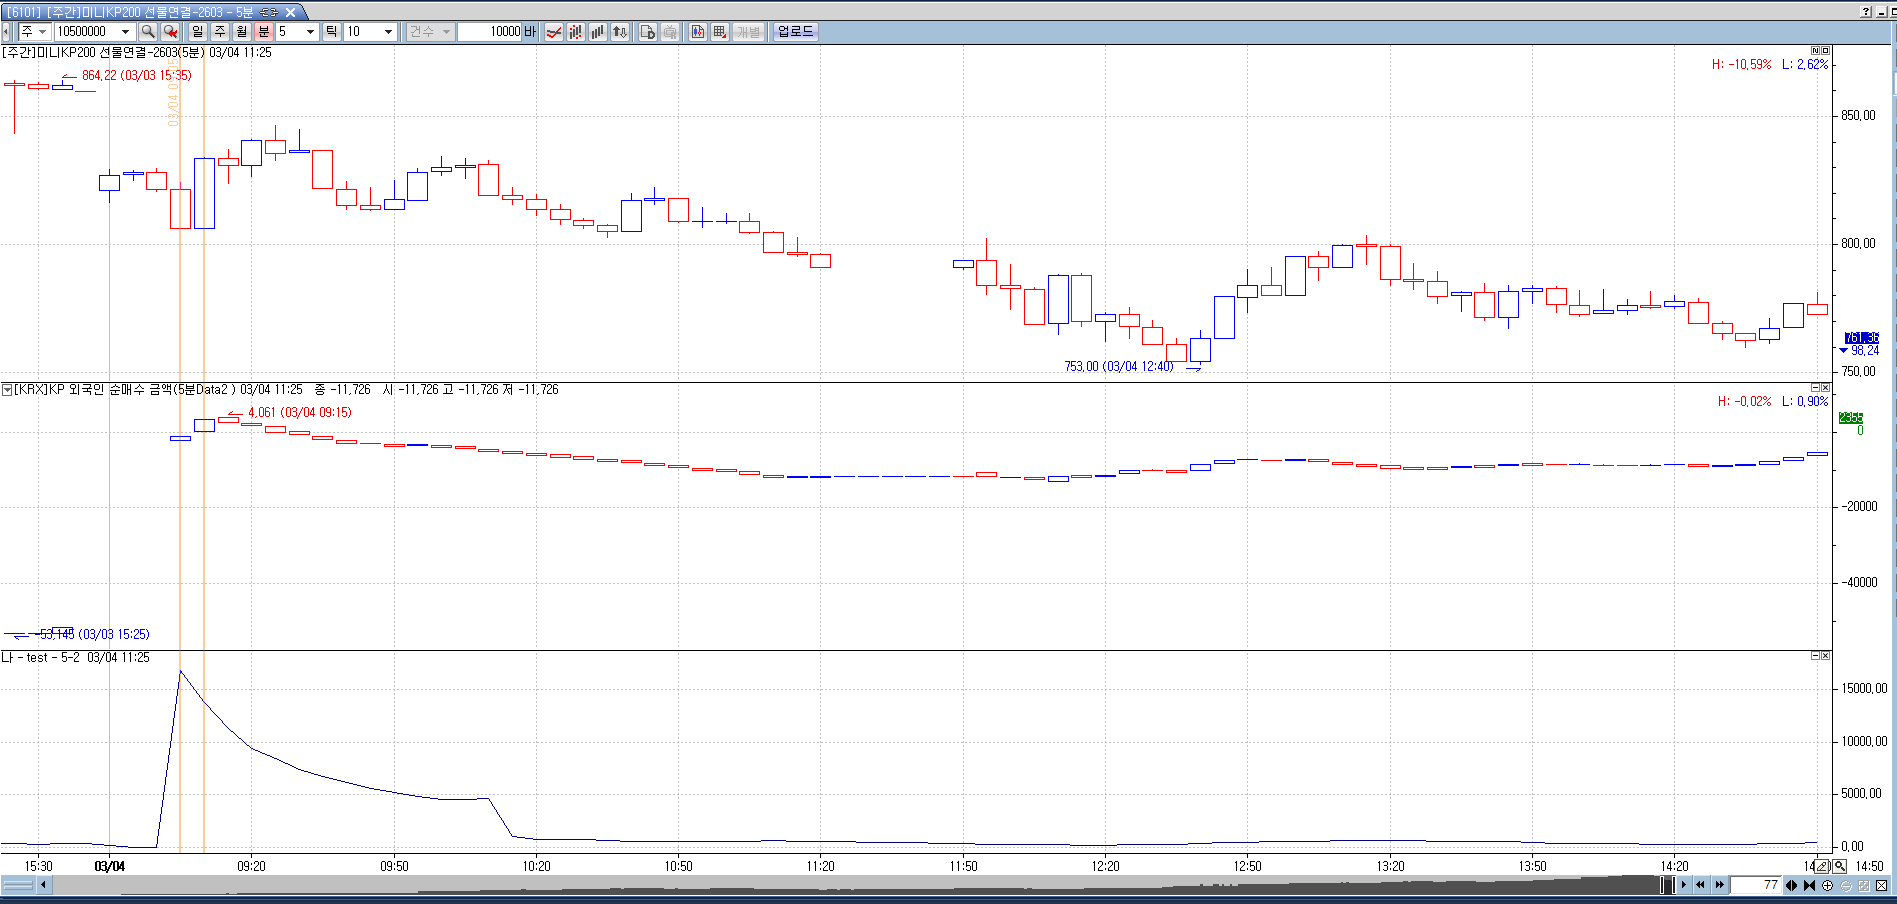Click the grid table icon in toolbar

(719, 32)
